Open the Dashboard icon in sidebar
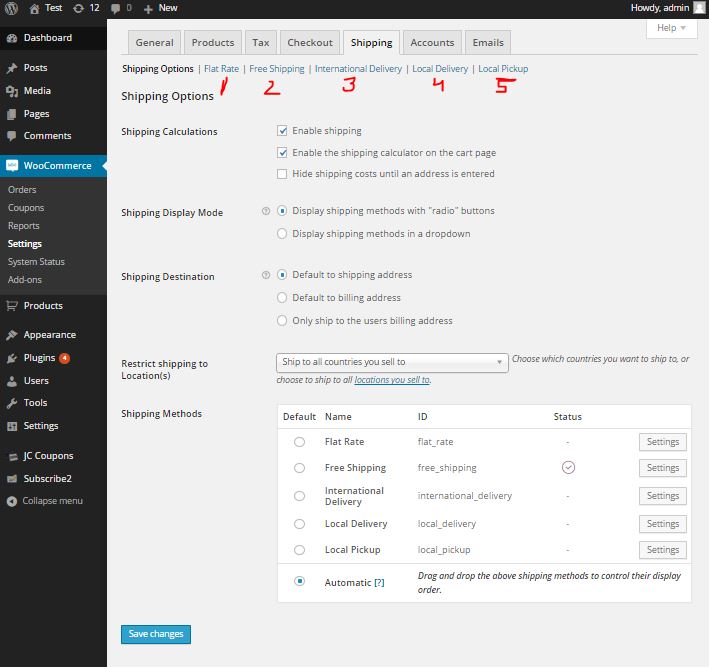 coord(11,38)
